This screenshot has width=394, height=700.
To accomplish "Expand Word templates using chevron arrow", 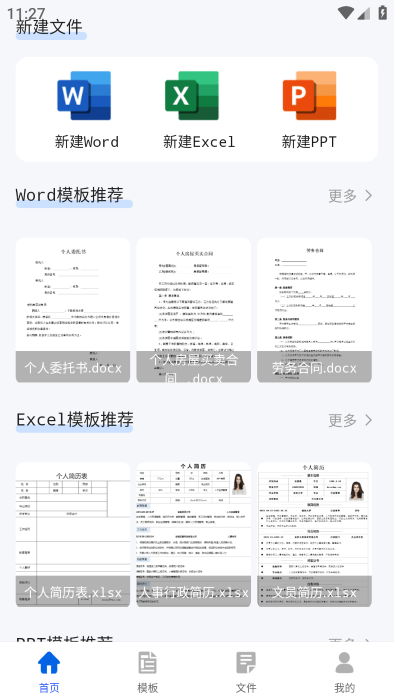I will point(369,196).
